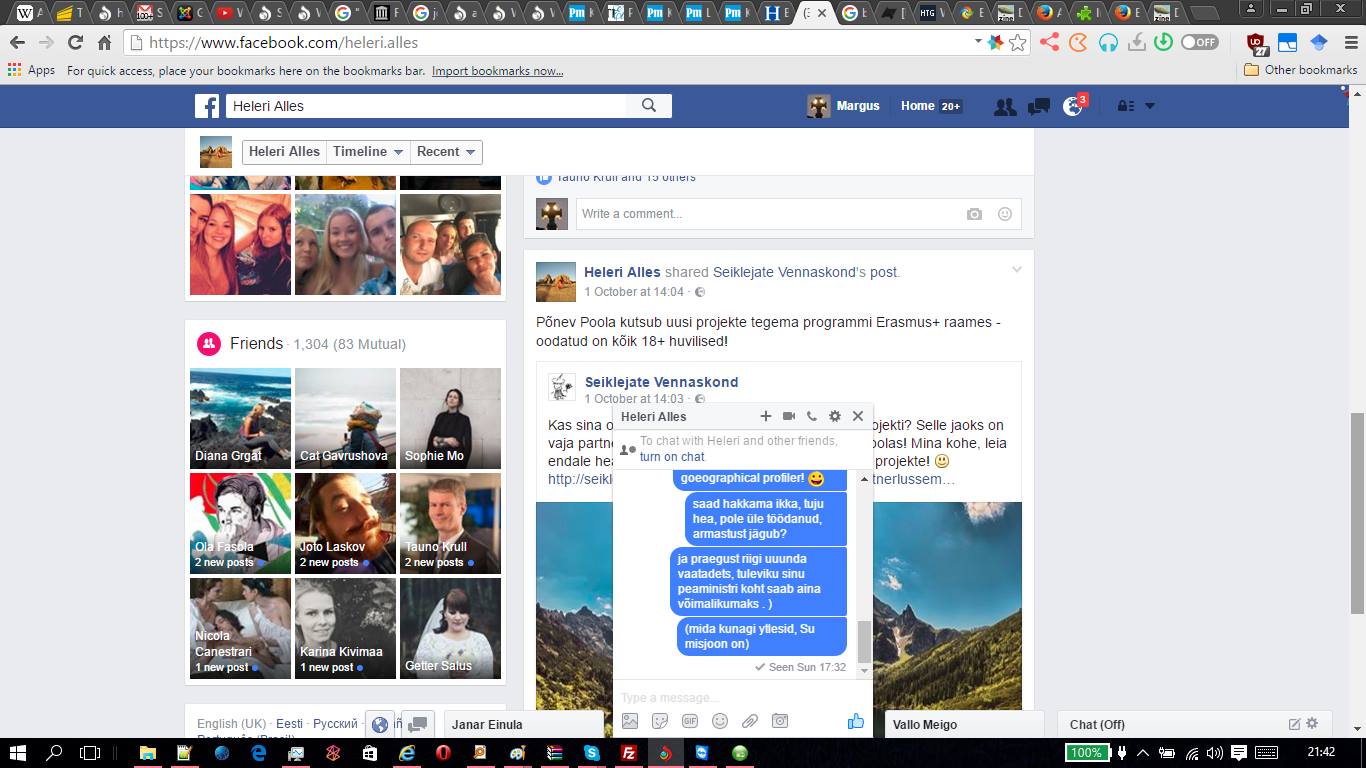Click the headphones extension icon
1366x768 pixels.
click(x=1107, y=42)
